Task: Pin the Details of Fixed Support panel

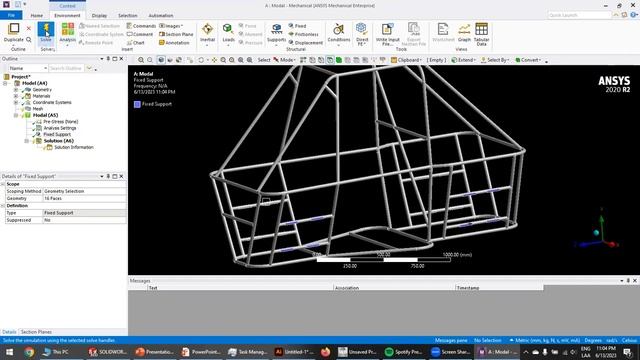Action: pos(108,176)
